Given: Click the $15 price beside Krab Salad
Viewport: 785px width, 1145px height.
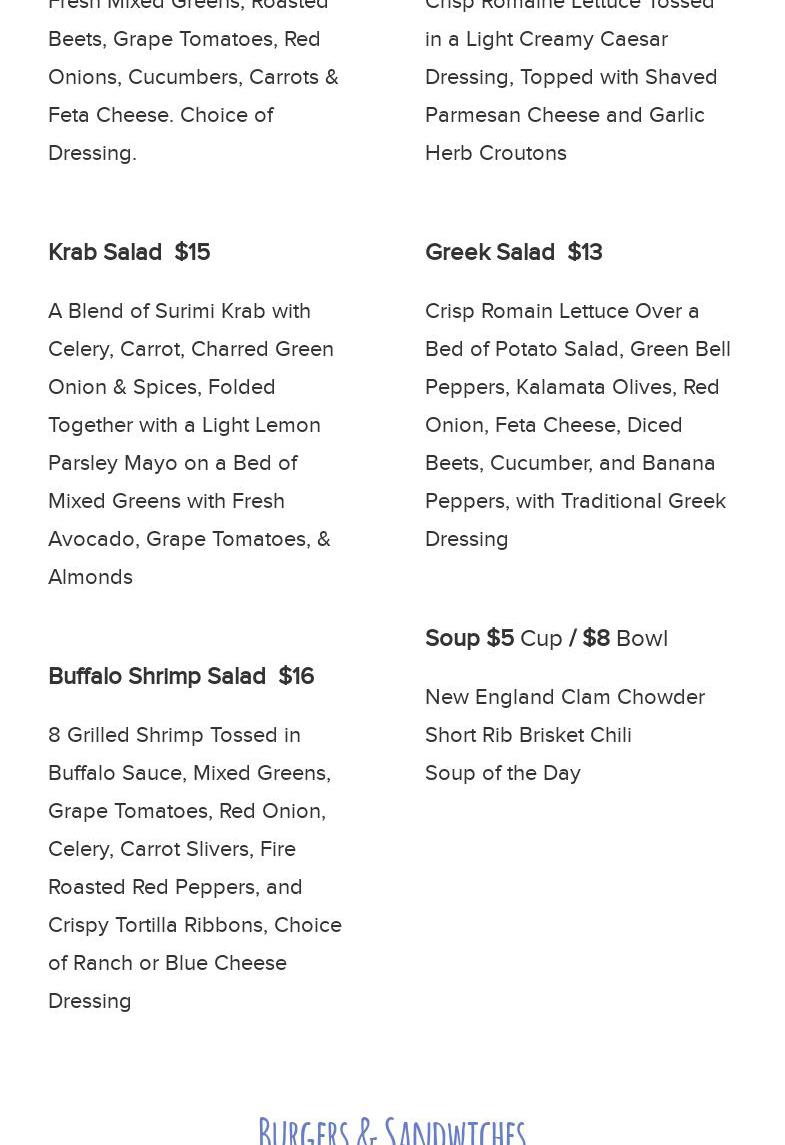Looking at the screenshot, I should [x=192, y=252].
